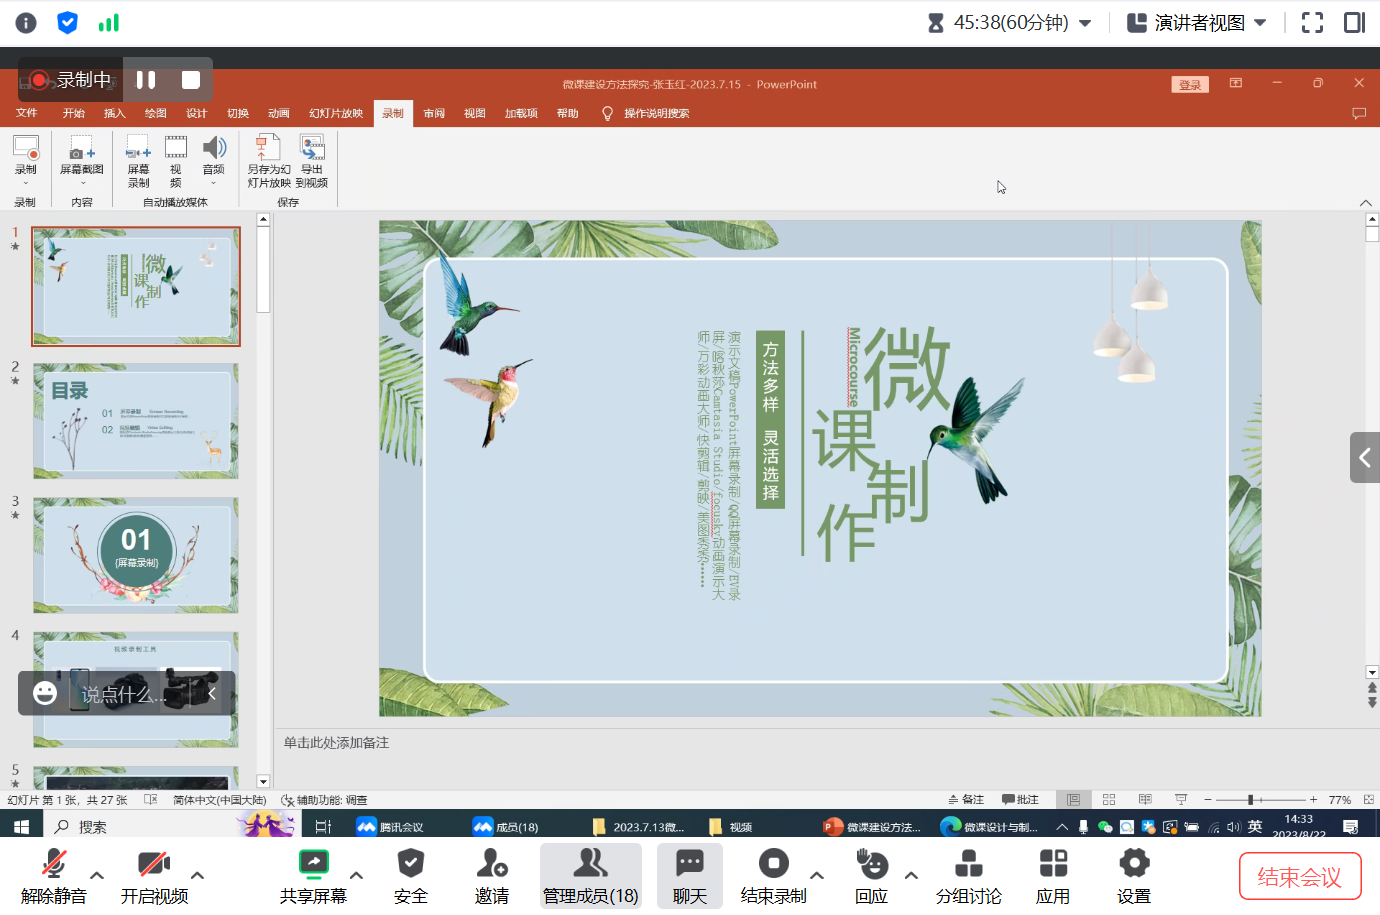Screen dimensions: 1380x915
Task: Choose 另存为幻灯片放映 save as show
Action: [x=269, y=160]
